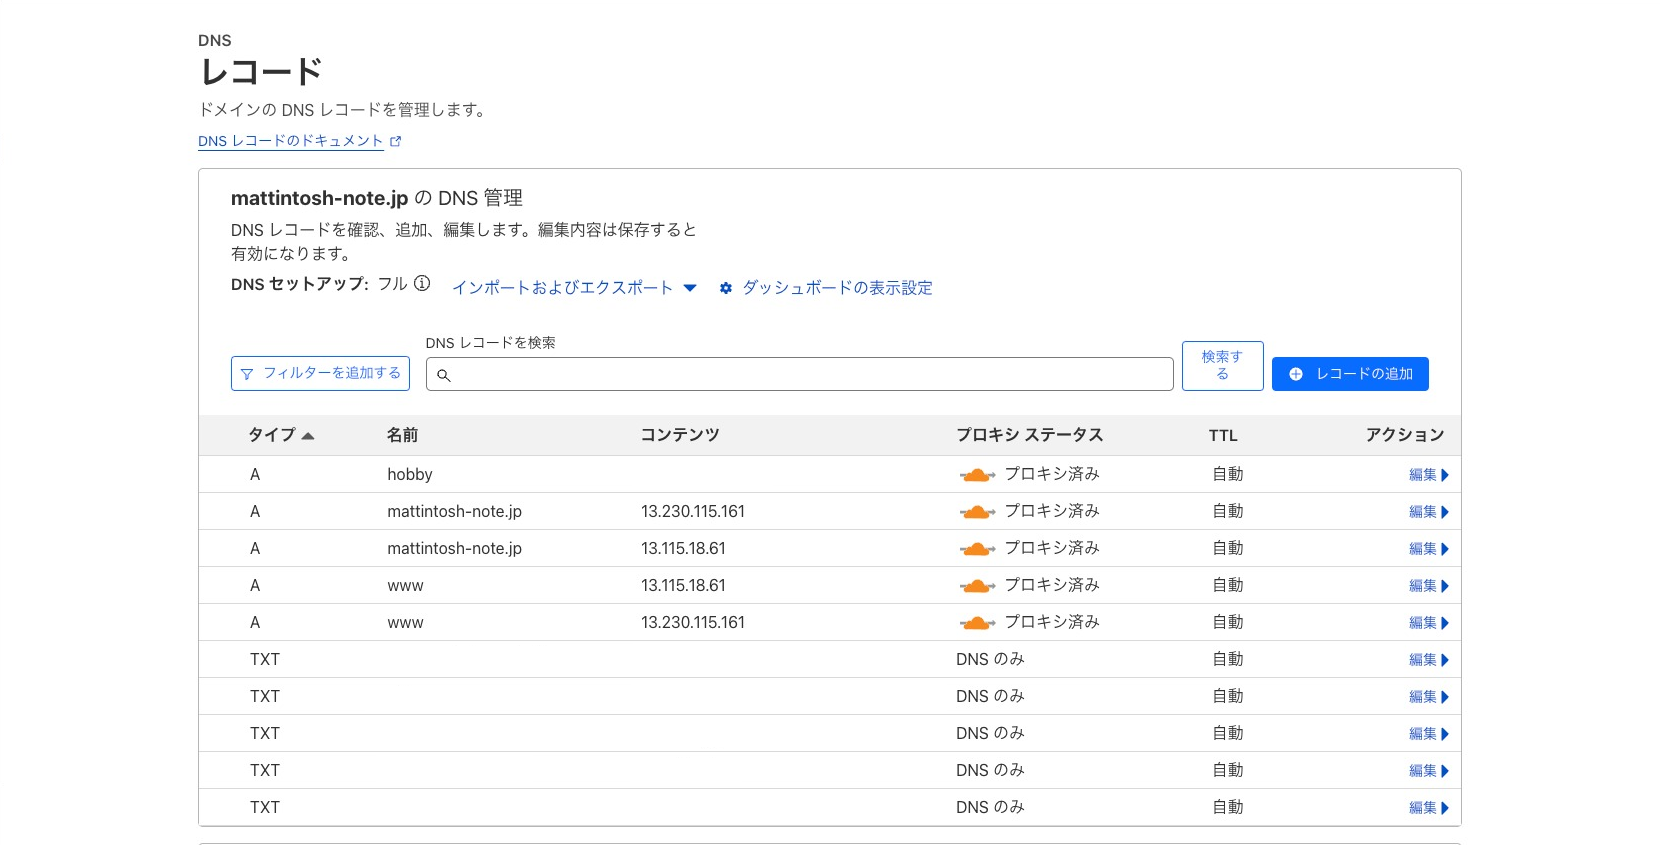Sort the table by タイプ column
Viewport: 1660px width, 845px height.
tap(281, 435)
